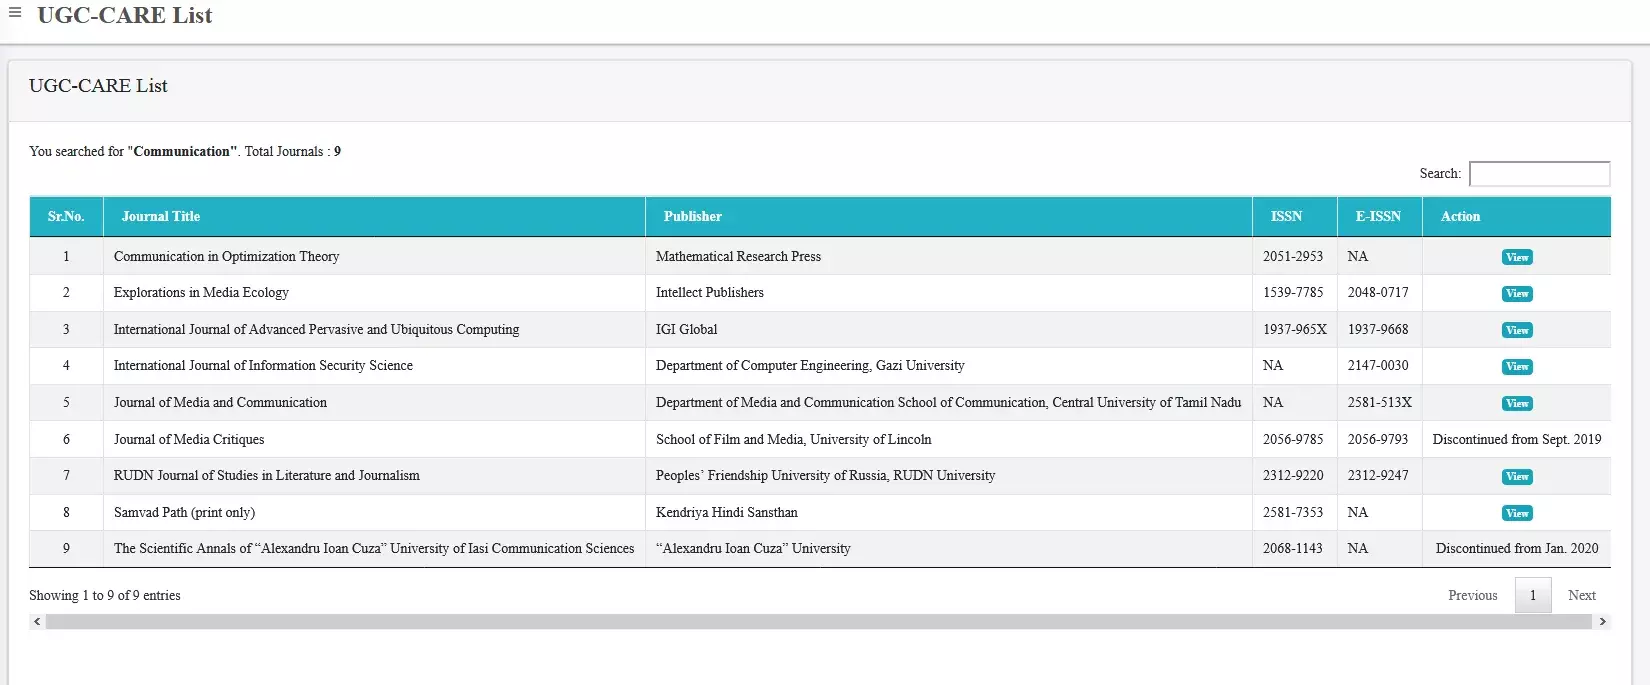The width and height of the screenshot is (1650, 685).
Task: Click the horizontal scrollbar left arrow
Action: 37,622
